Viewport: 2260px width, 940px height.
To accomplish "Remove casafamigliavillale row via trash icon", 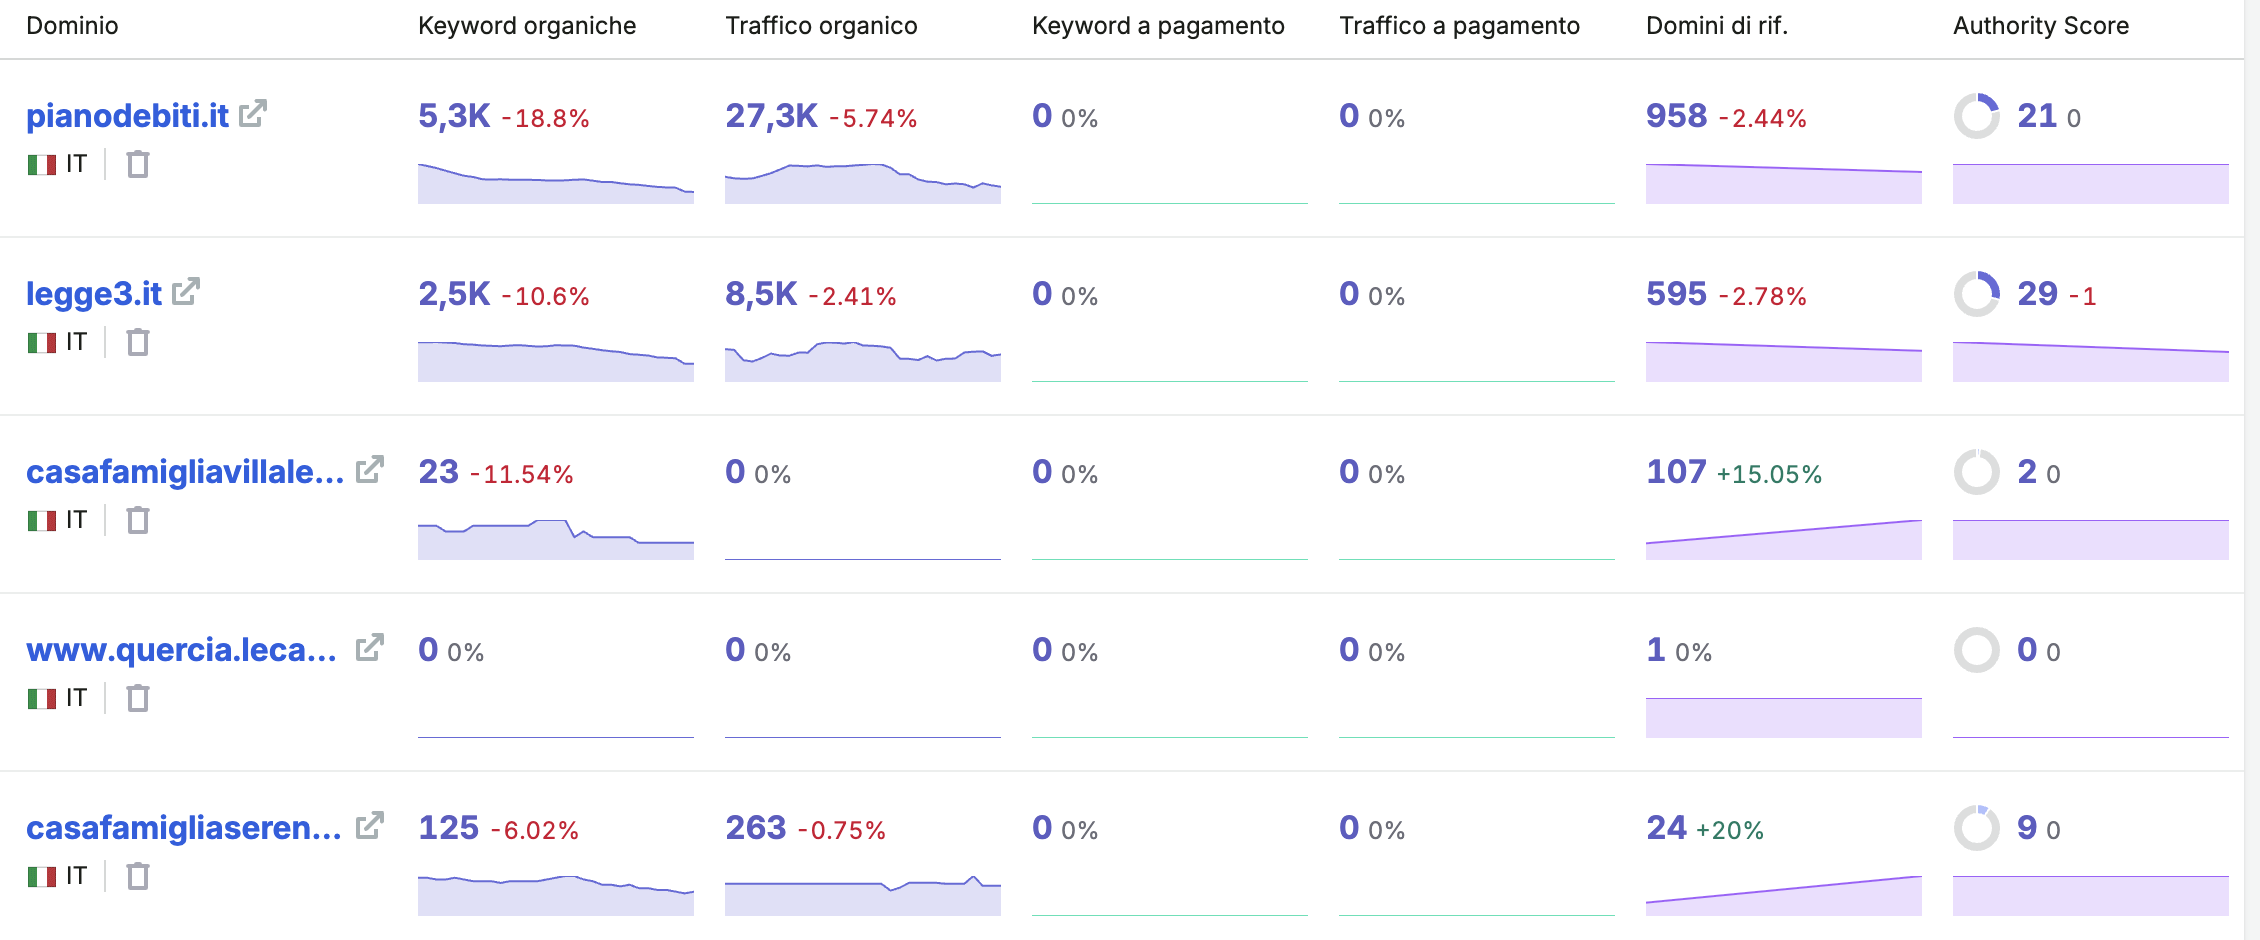I will click(138, 520).
